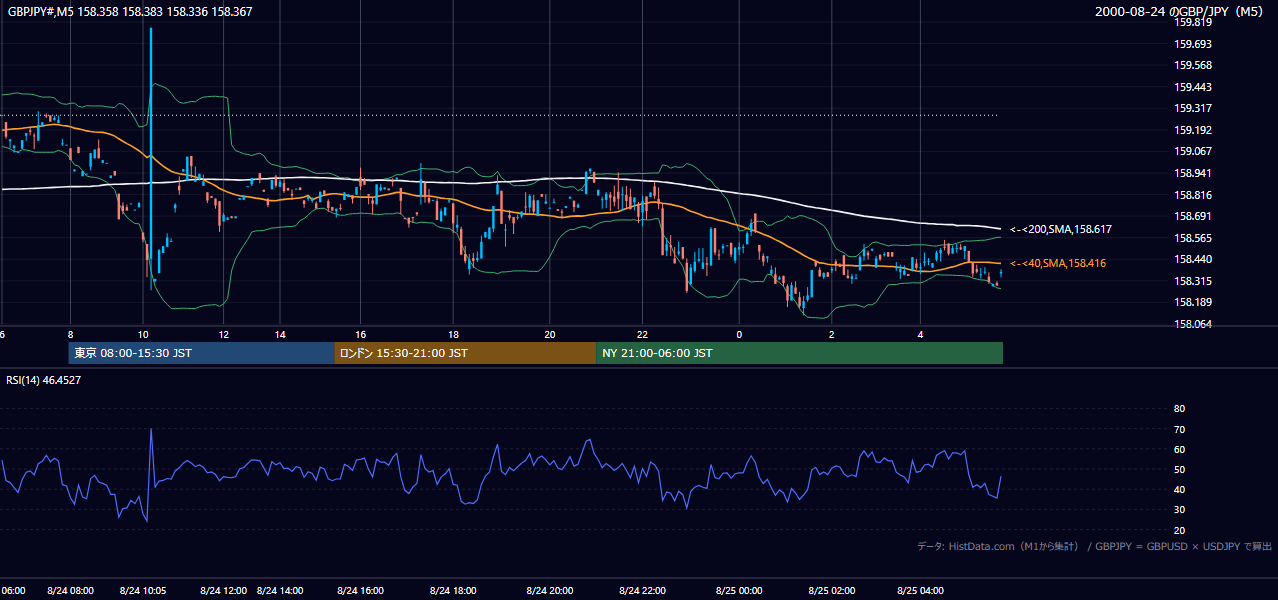Click price axis value 159.568

coord(1193,66)
